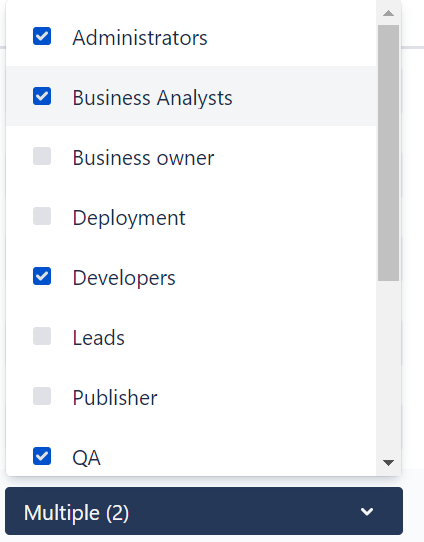Choose the Business Analysts option label
Viewport: 424px width, 542px height.
click(x=152, y=97)
